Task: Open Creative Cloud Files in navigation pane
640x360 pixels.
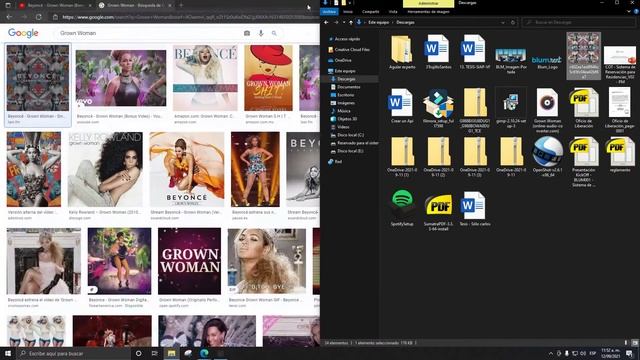Action: pyautogui.click(x=352, y=50)
